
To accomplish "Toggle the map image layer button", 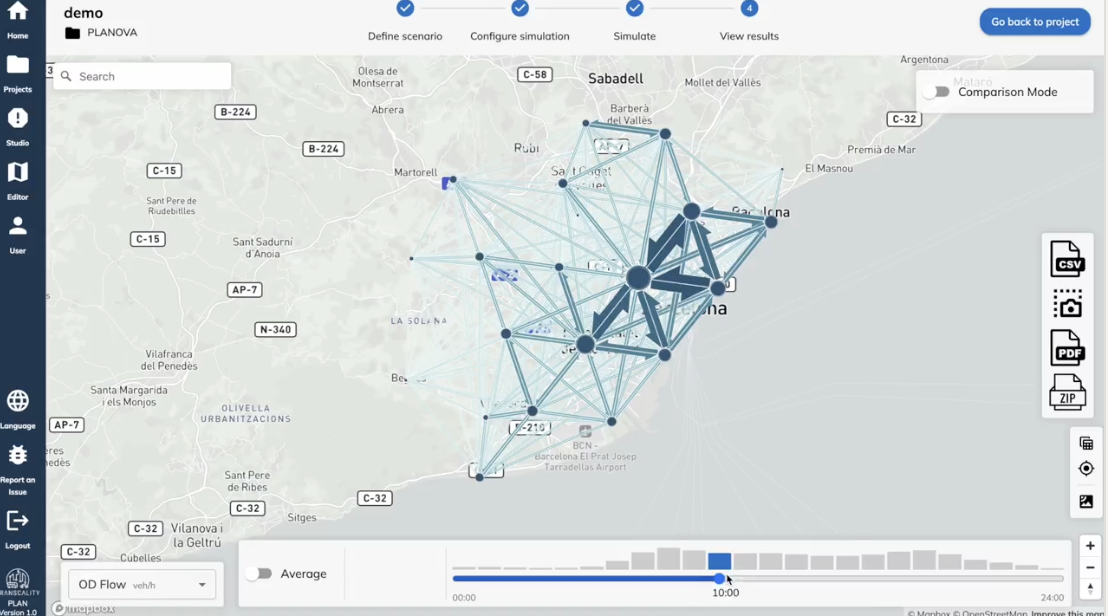I will pos(1086,502).
